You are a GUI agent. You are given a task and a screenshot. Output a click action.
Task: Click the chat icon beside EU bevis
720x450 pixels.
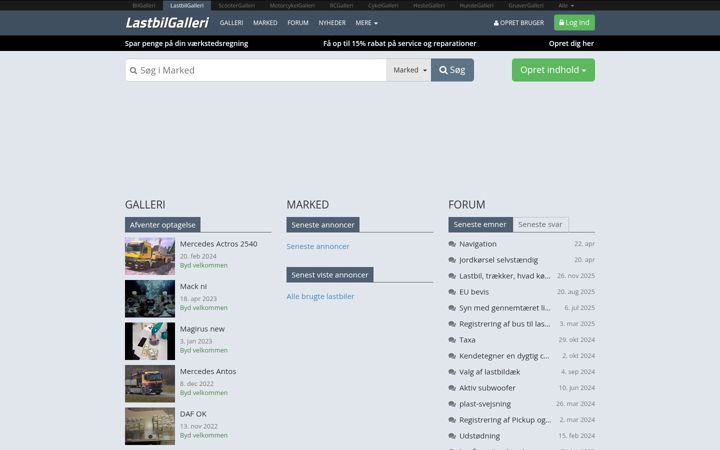coord(452,292)
